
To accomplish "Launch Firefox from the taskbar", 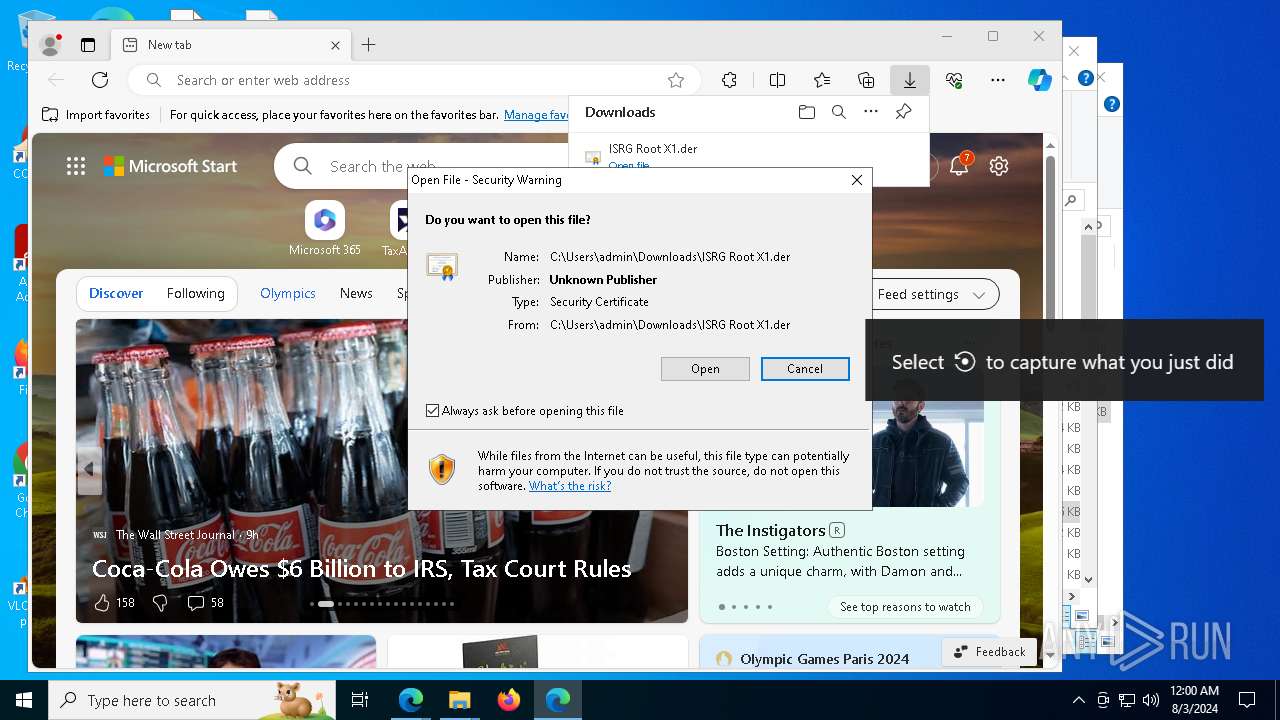I will [x=509, y=700].
